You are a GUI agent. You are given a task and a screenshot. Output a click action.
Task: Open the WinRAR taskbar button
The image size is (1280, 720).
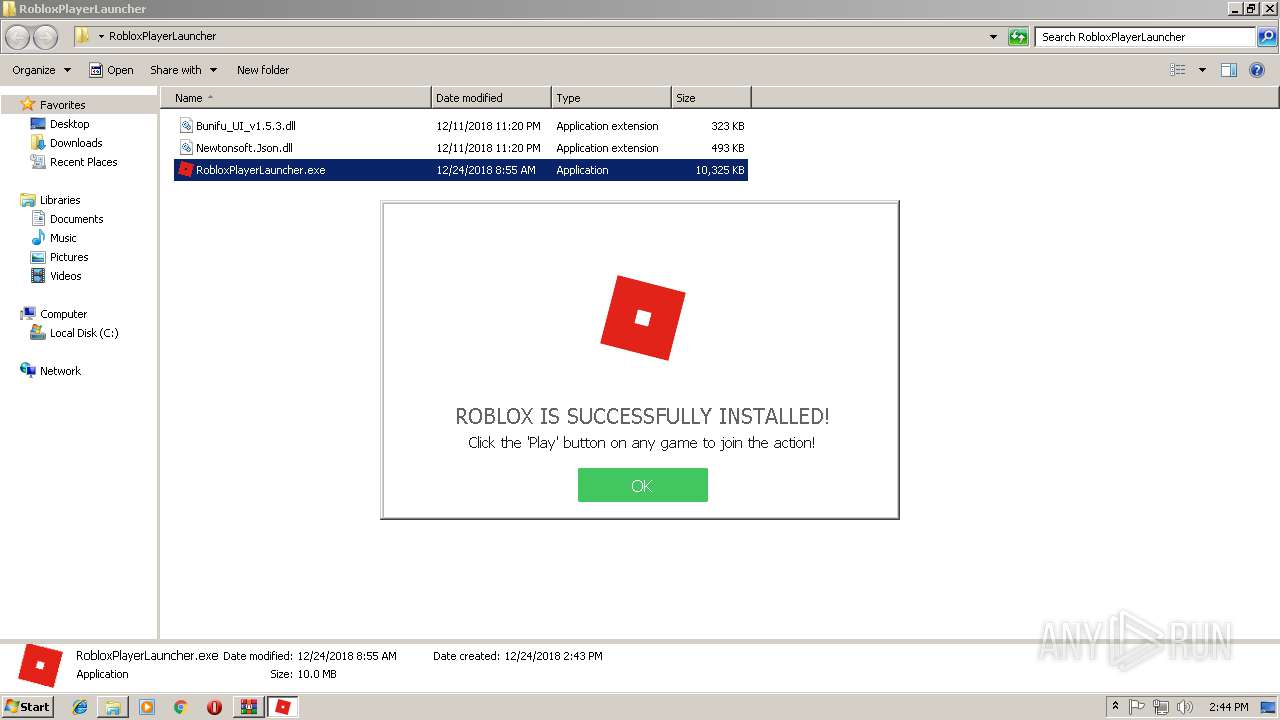248,707
